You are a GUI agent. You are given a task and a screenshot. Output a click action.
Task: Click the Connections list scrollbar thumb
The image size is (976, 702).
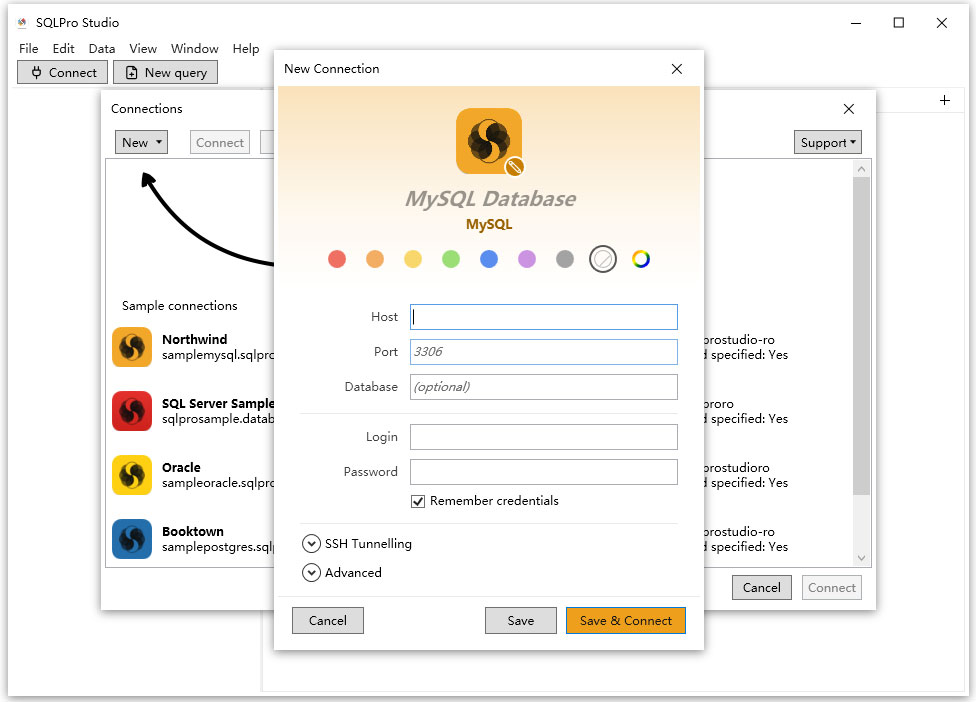[x=861, y=336]
